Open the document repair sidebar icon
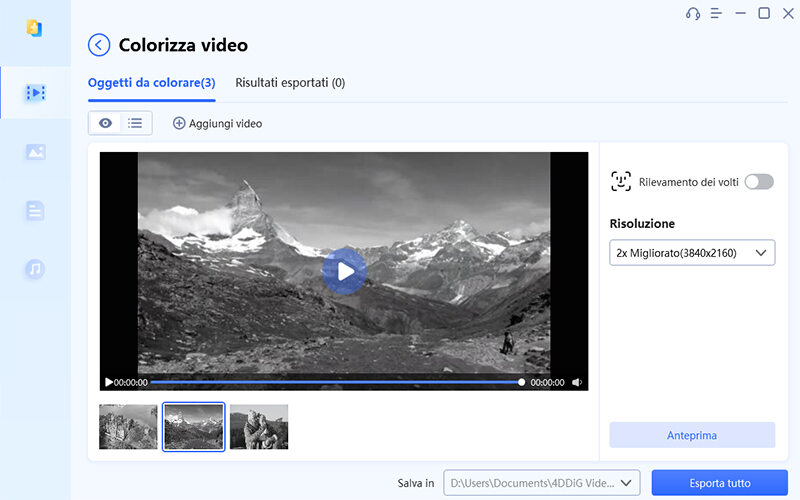The height and width of the screenshot is (500, 800). (x=35, y=210)
